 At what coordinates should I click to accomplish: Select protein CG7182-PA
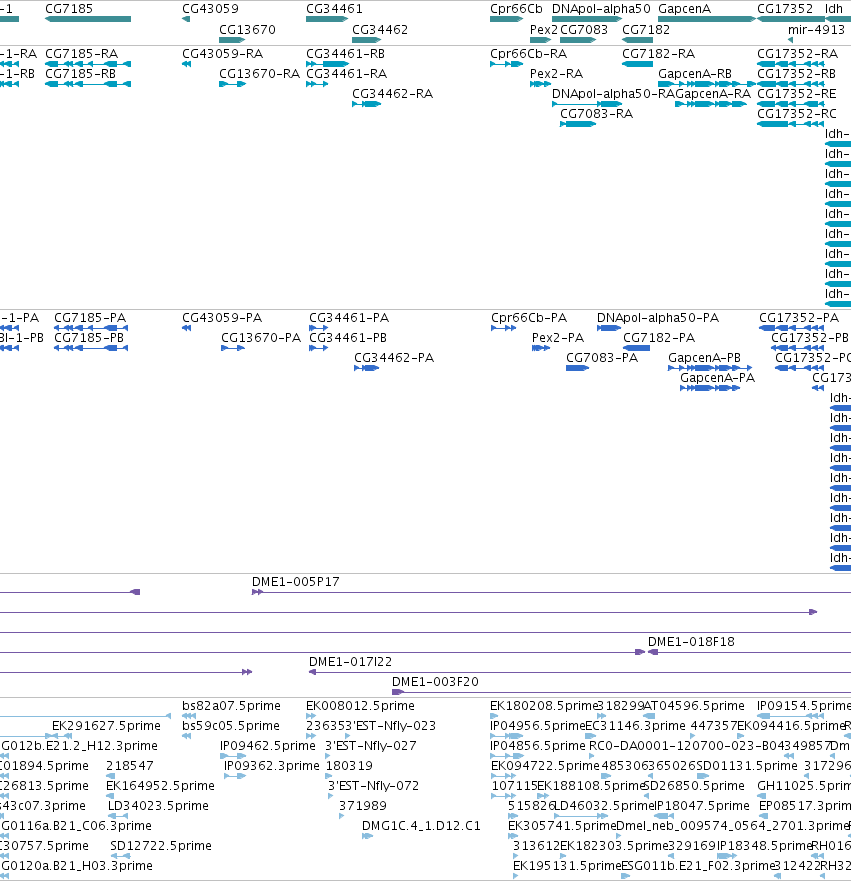tap(659, 338)
